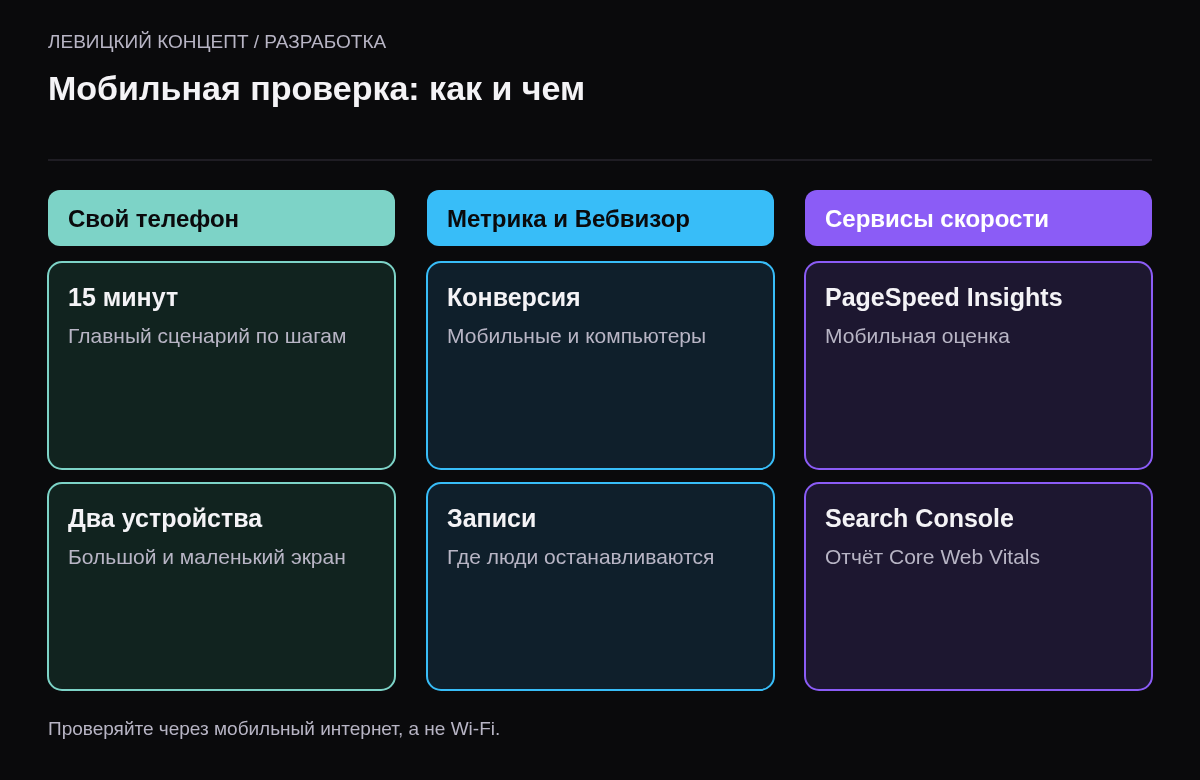The image size is (1200, 780).
Task: Click the footer note about mobile internet
Action: pos(274,729)
